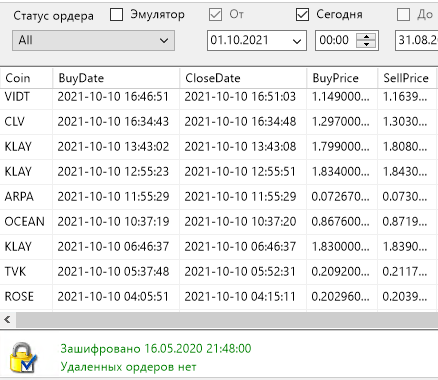Click the Зашифровано 16.05.2020 status text
438x380 pixels.
click(x=156, y=349)
